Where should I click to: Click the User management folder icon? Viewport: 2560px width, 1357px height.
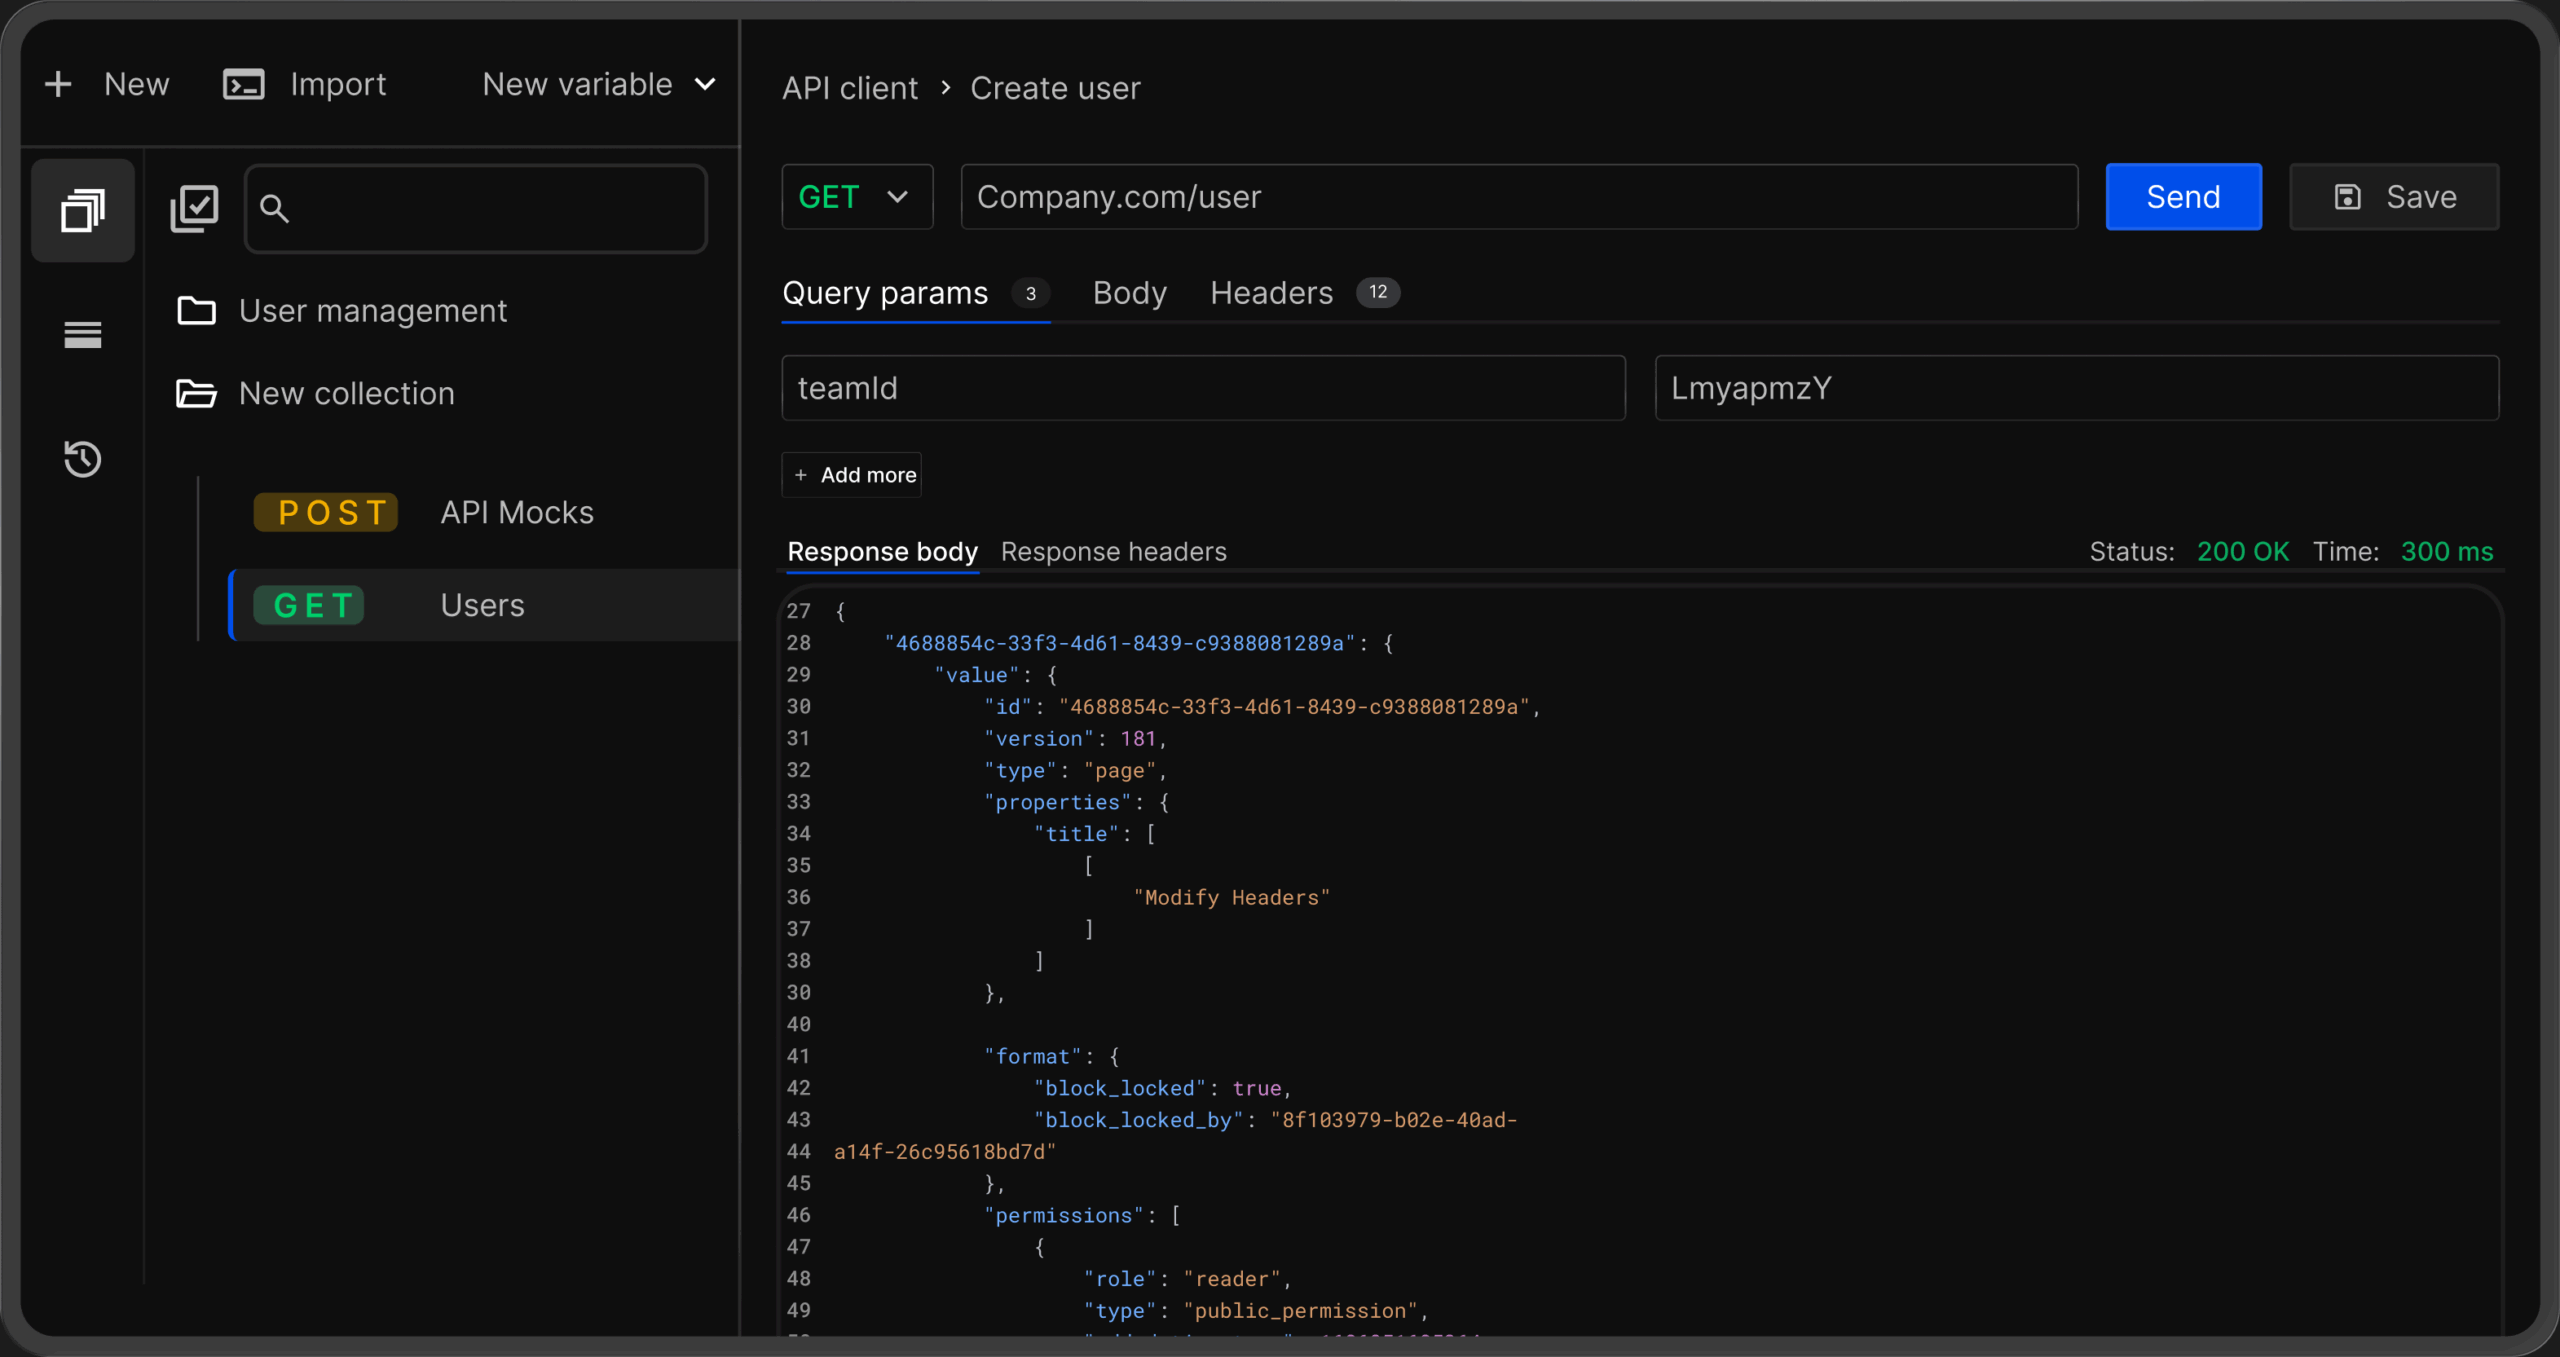(x=196, y=311)
